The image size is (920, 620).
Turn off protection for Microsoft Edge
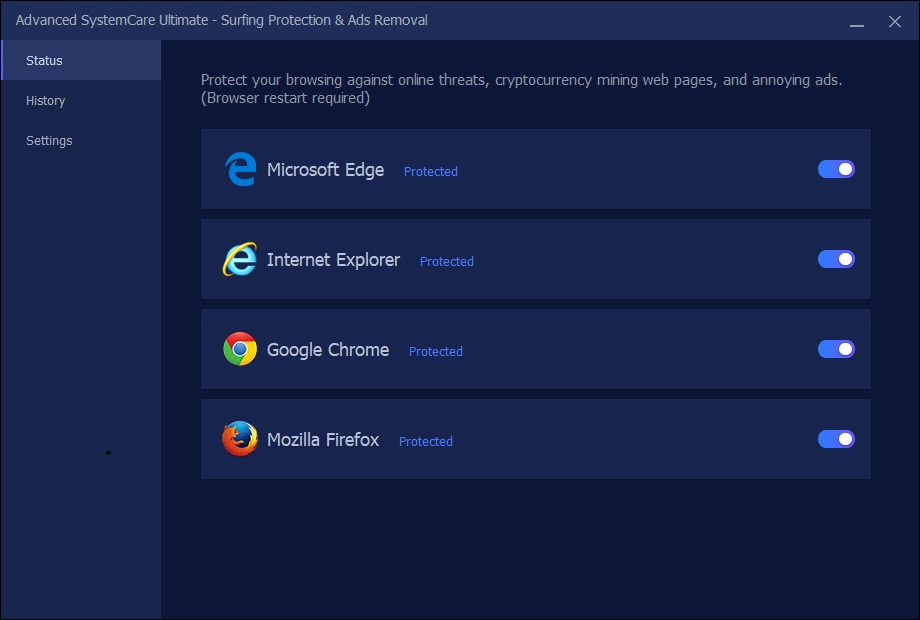pyautogui.click(x=836, y=169)
